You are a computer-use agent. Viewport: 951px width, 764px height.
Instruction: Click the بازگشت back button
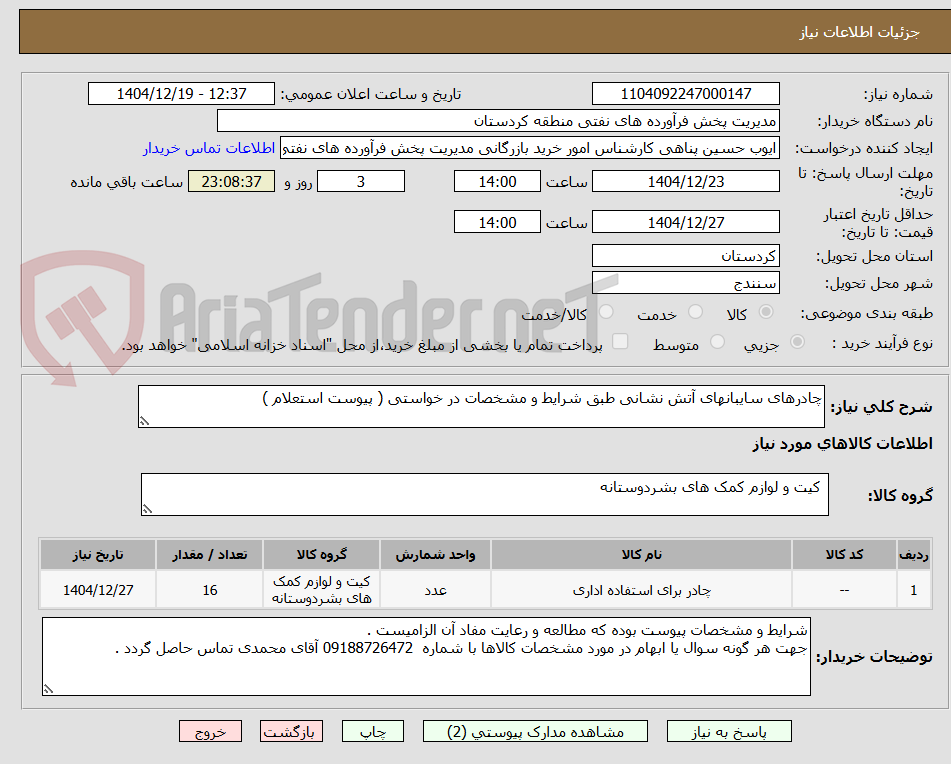click(291, 731)
